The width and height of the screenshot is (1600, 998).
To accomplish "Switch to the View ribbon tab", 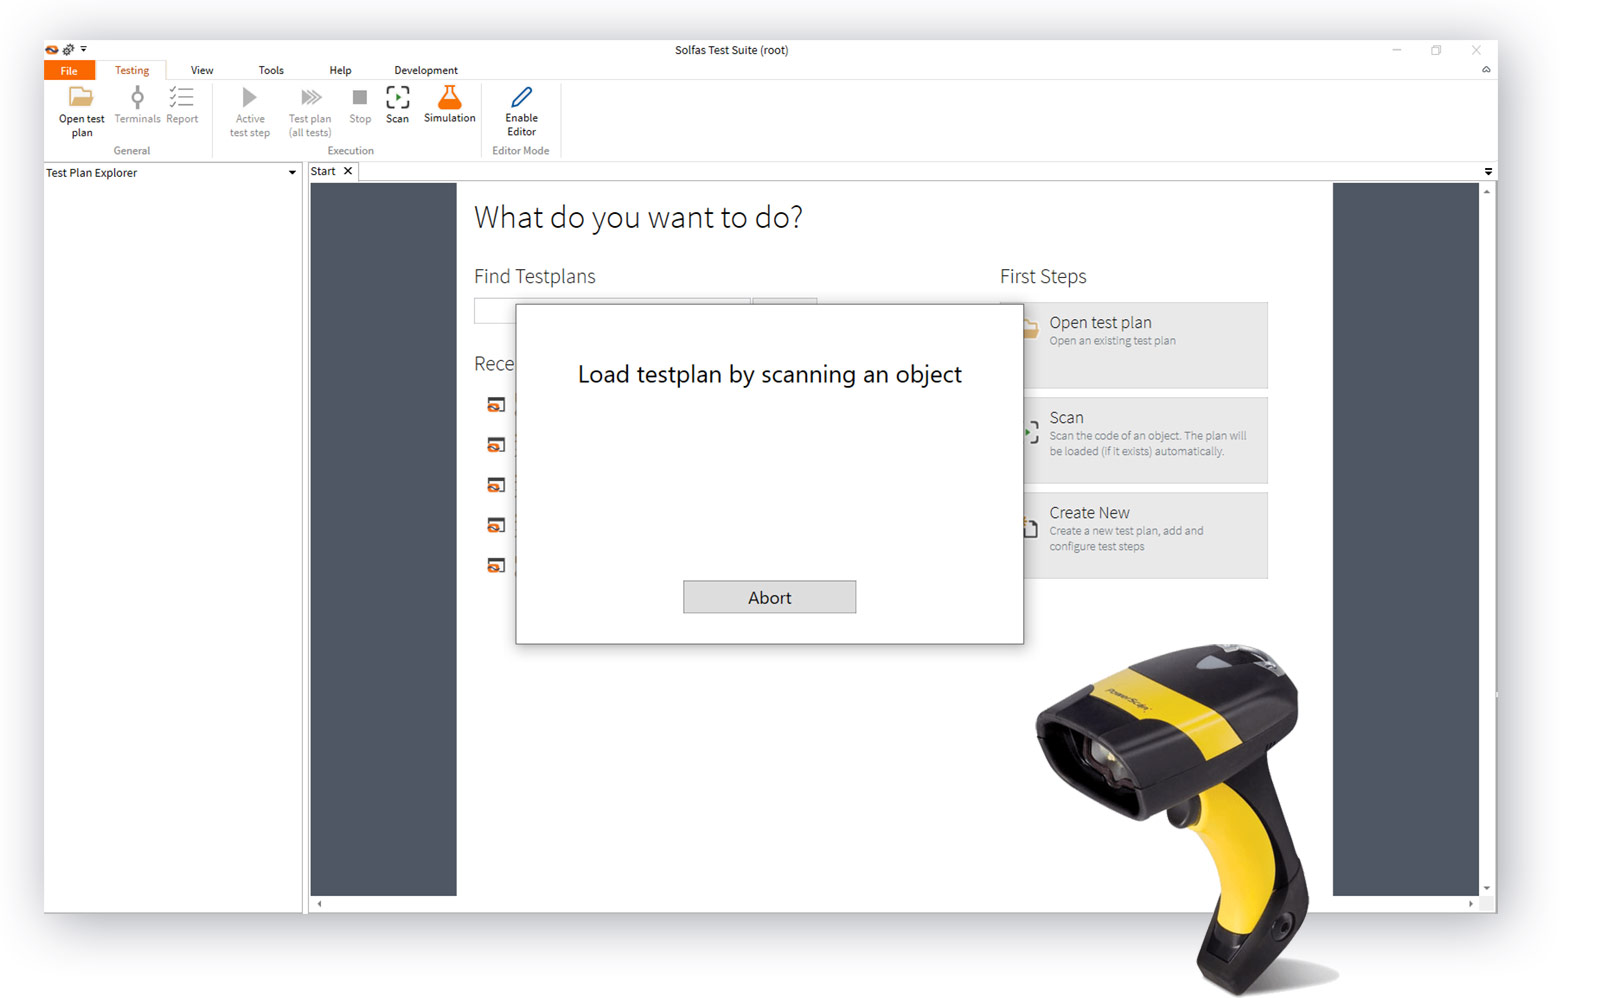I will click(202, 71).
